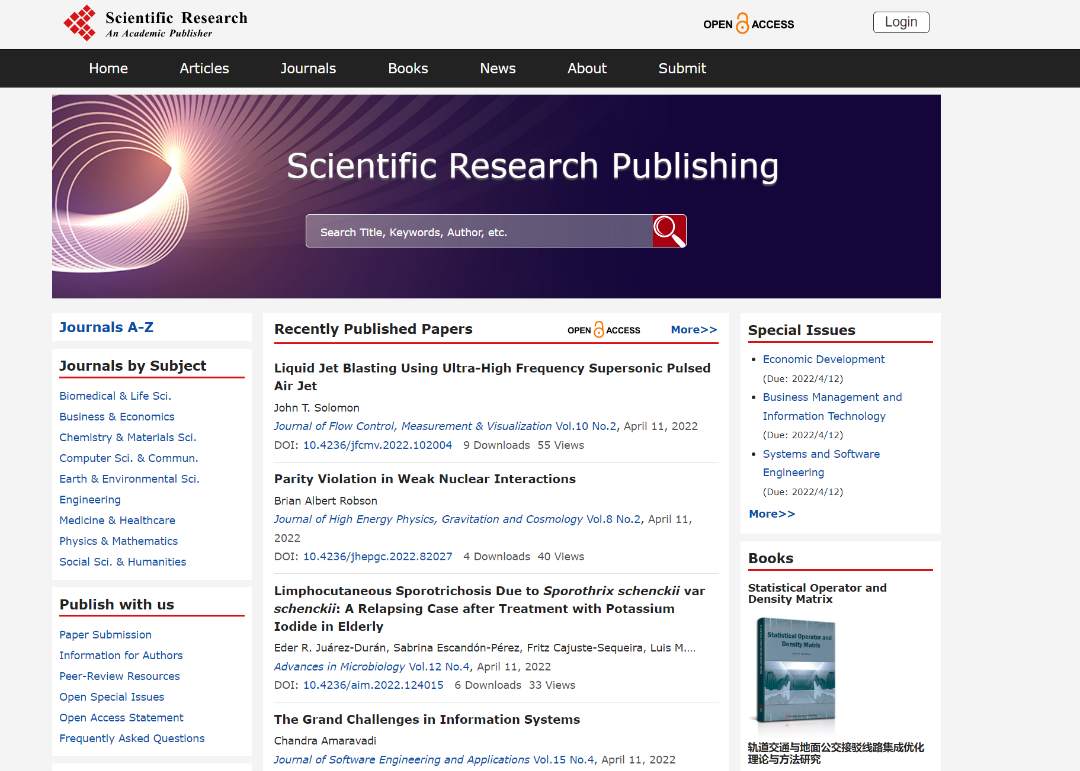Open the Books menu item

408,68
